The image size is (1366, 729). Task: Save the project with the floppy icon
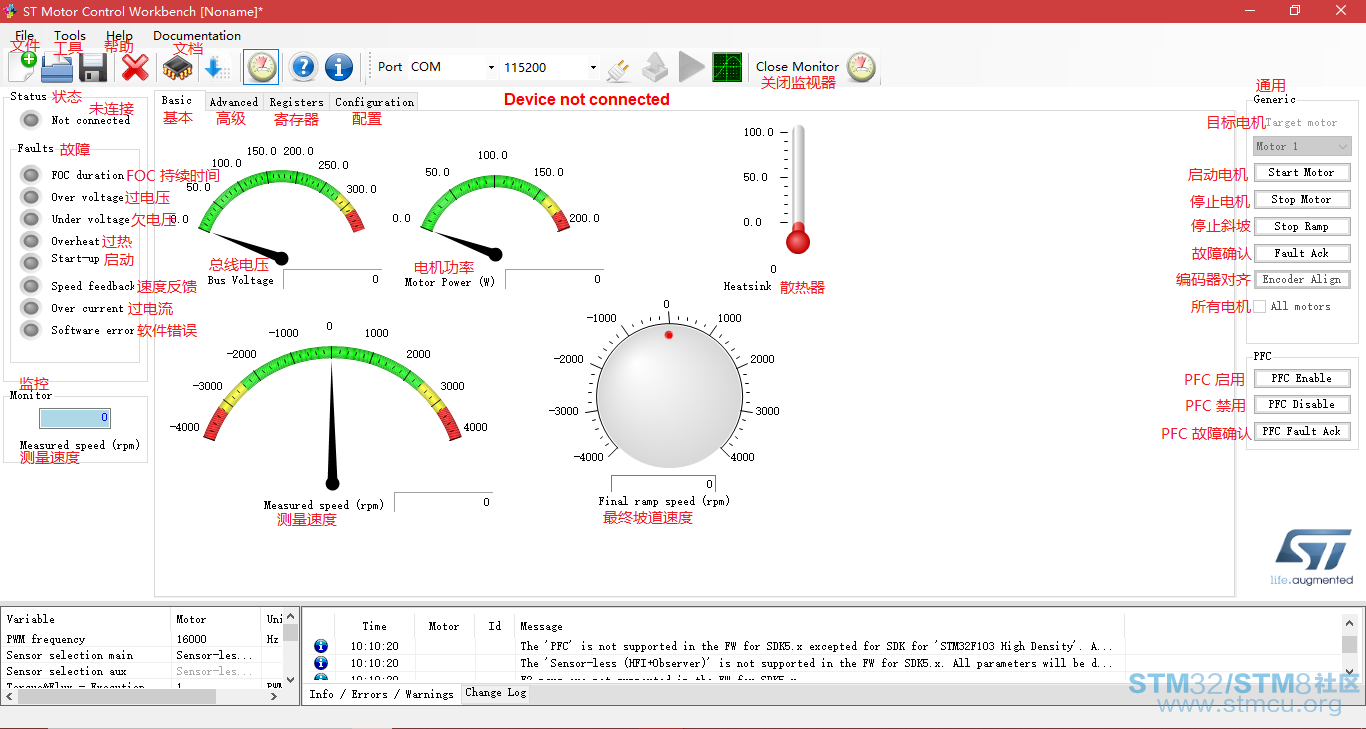[x=93, y=67]
